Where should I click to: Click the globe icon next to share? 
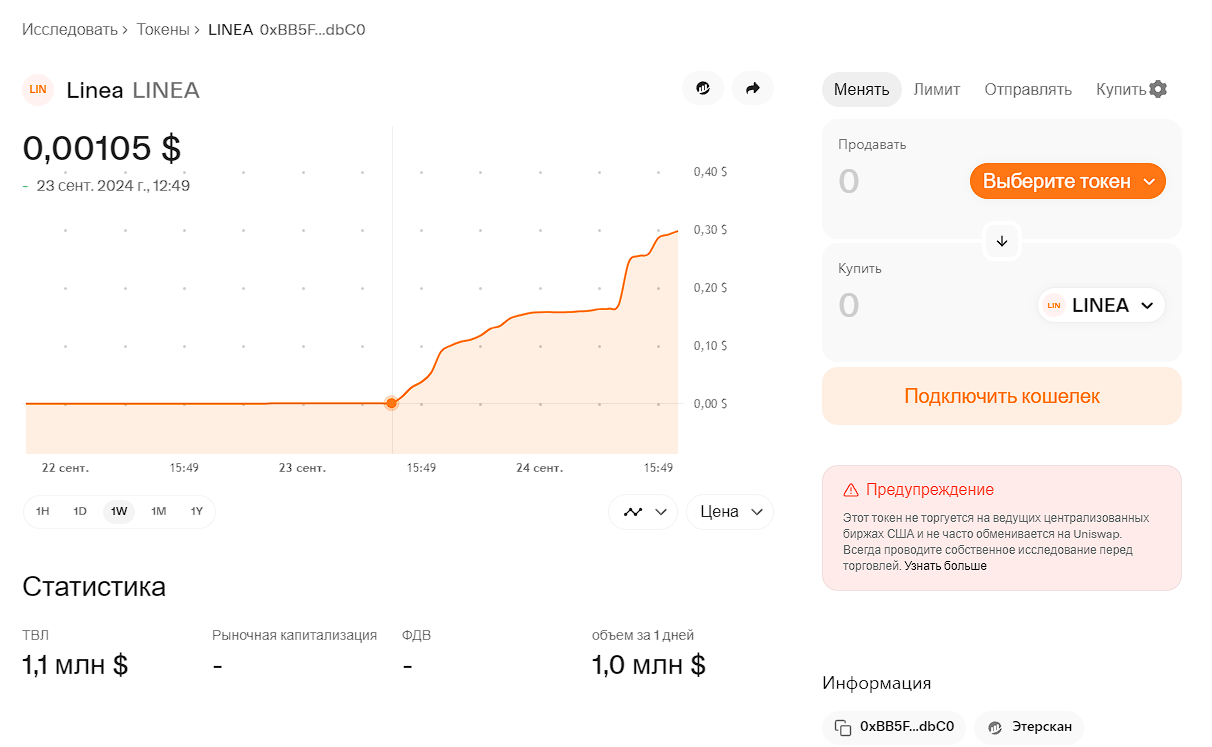coord(703,88)
